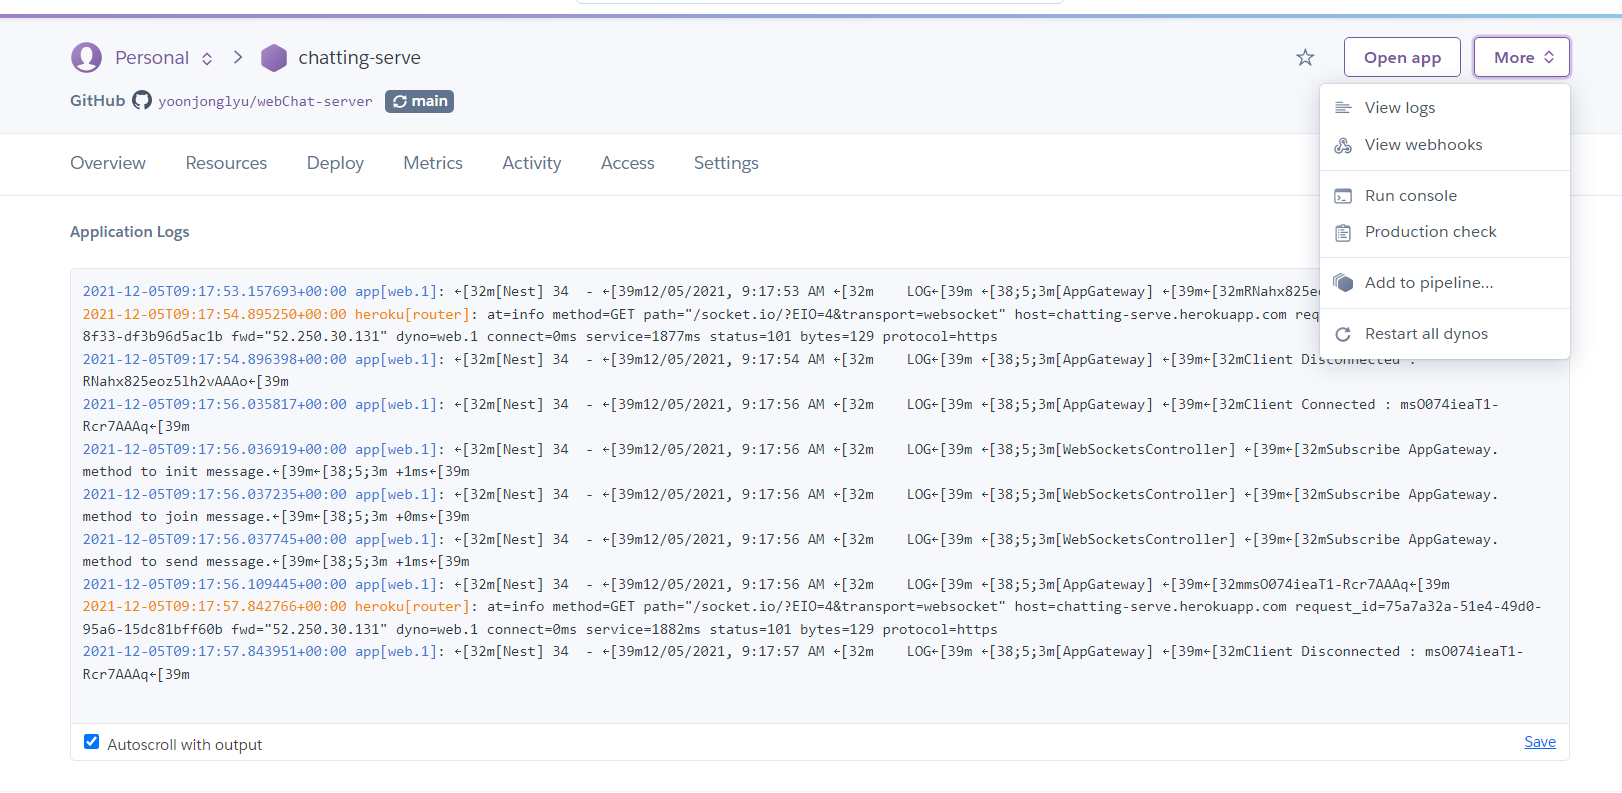Viewport: 1622px width, 793px height.
Task: Click the Open app button
Action: click(1402, 57)
